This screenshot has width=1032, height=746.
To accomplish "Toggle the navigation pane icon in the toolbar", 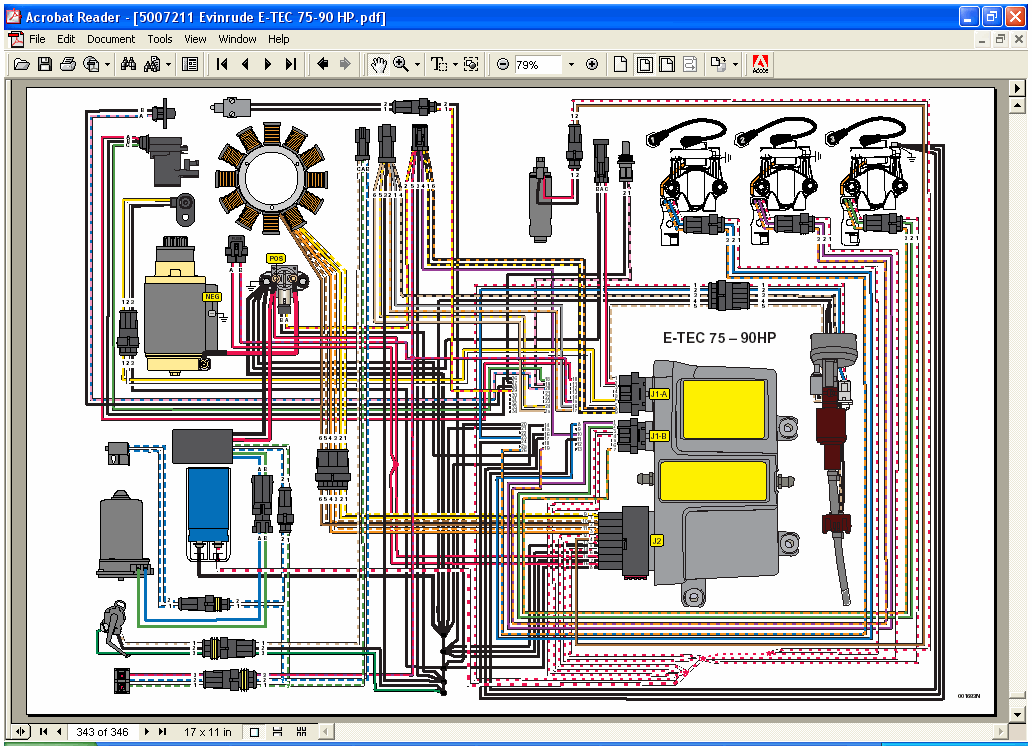I will click(x=190, y=65).
